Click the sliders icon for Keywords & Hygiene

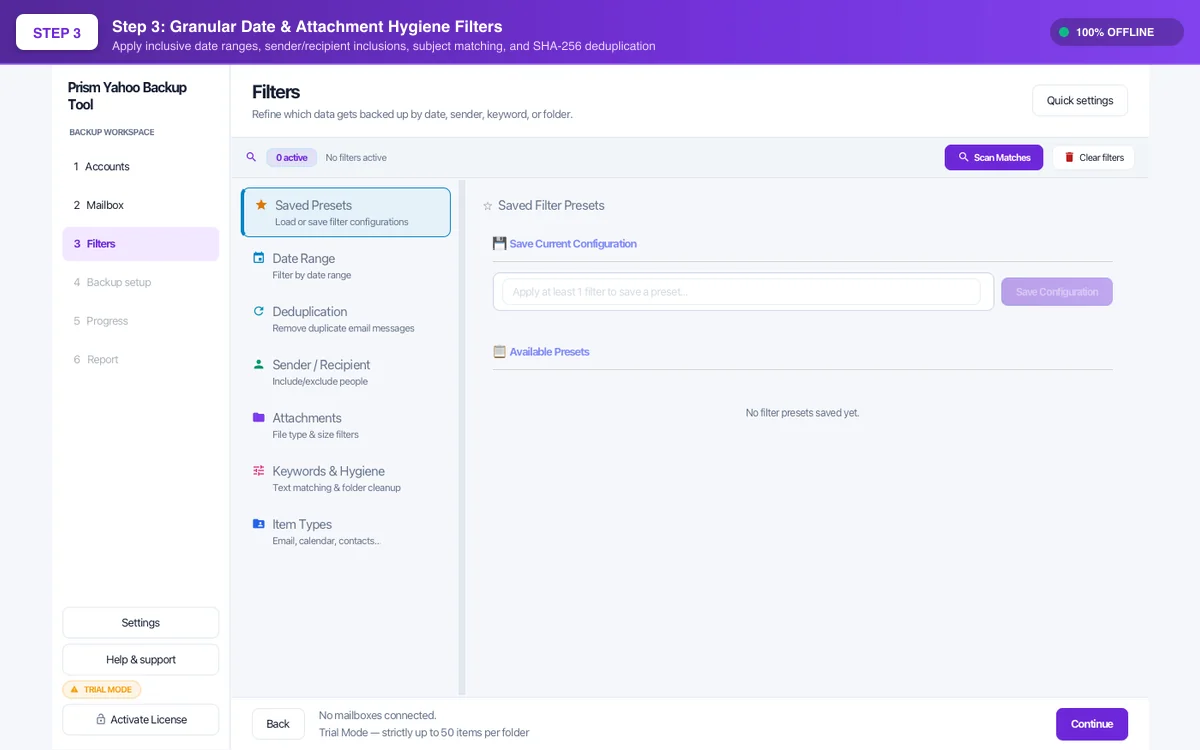pyautogui.click(x=259, y=470)
